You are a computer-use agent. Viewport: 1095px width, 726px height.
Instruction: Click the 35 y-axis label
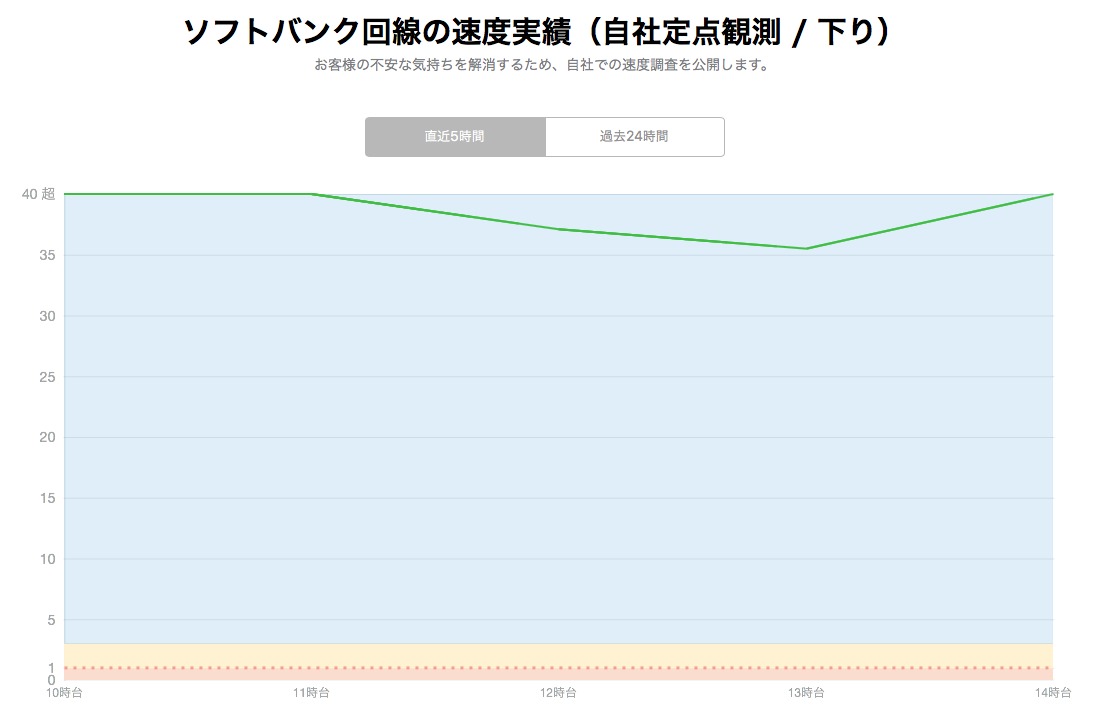pyautogui.click(x=46, y=255)
